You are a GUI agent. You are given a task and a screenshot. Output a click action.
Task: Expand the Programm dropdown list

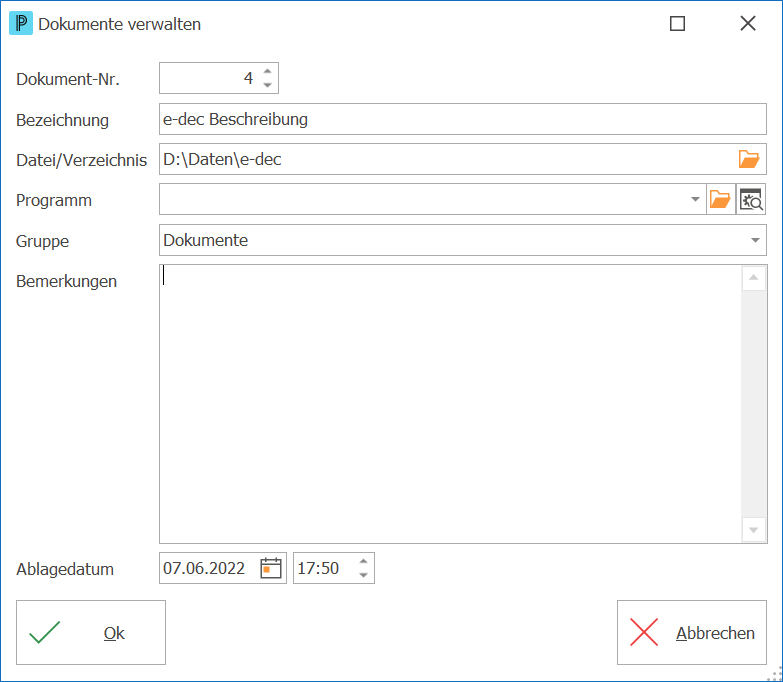point(695,199)
